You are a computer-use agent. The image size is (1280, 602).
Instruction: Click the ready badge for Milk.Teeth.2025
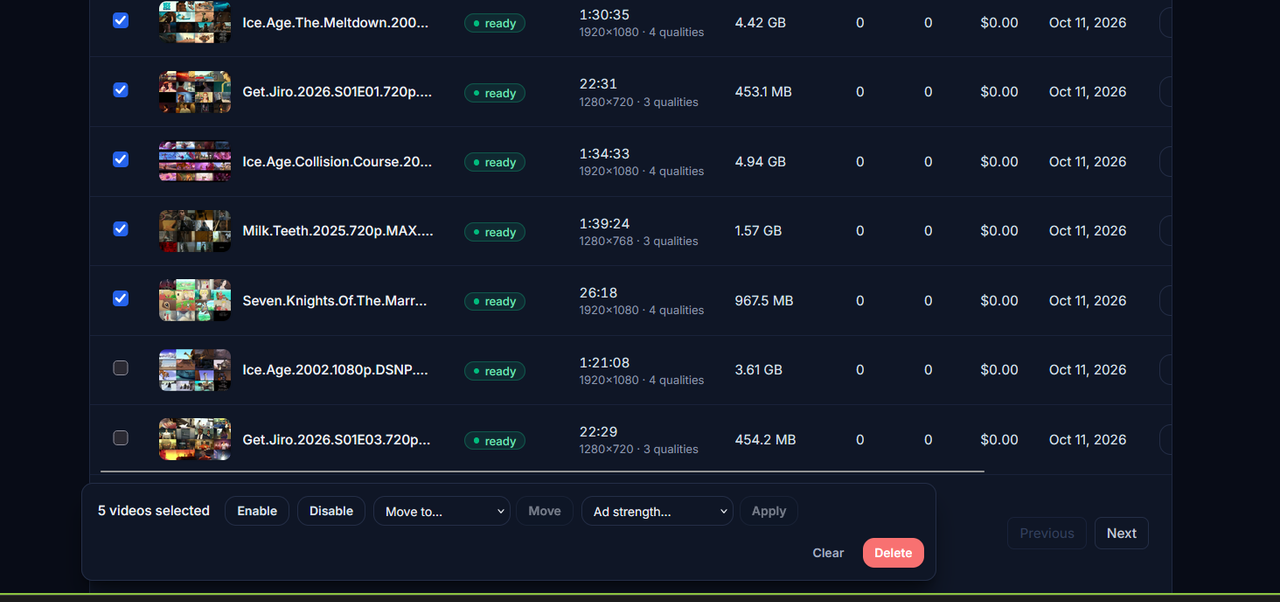494,232
